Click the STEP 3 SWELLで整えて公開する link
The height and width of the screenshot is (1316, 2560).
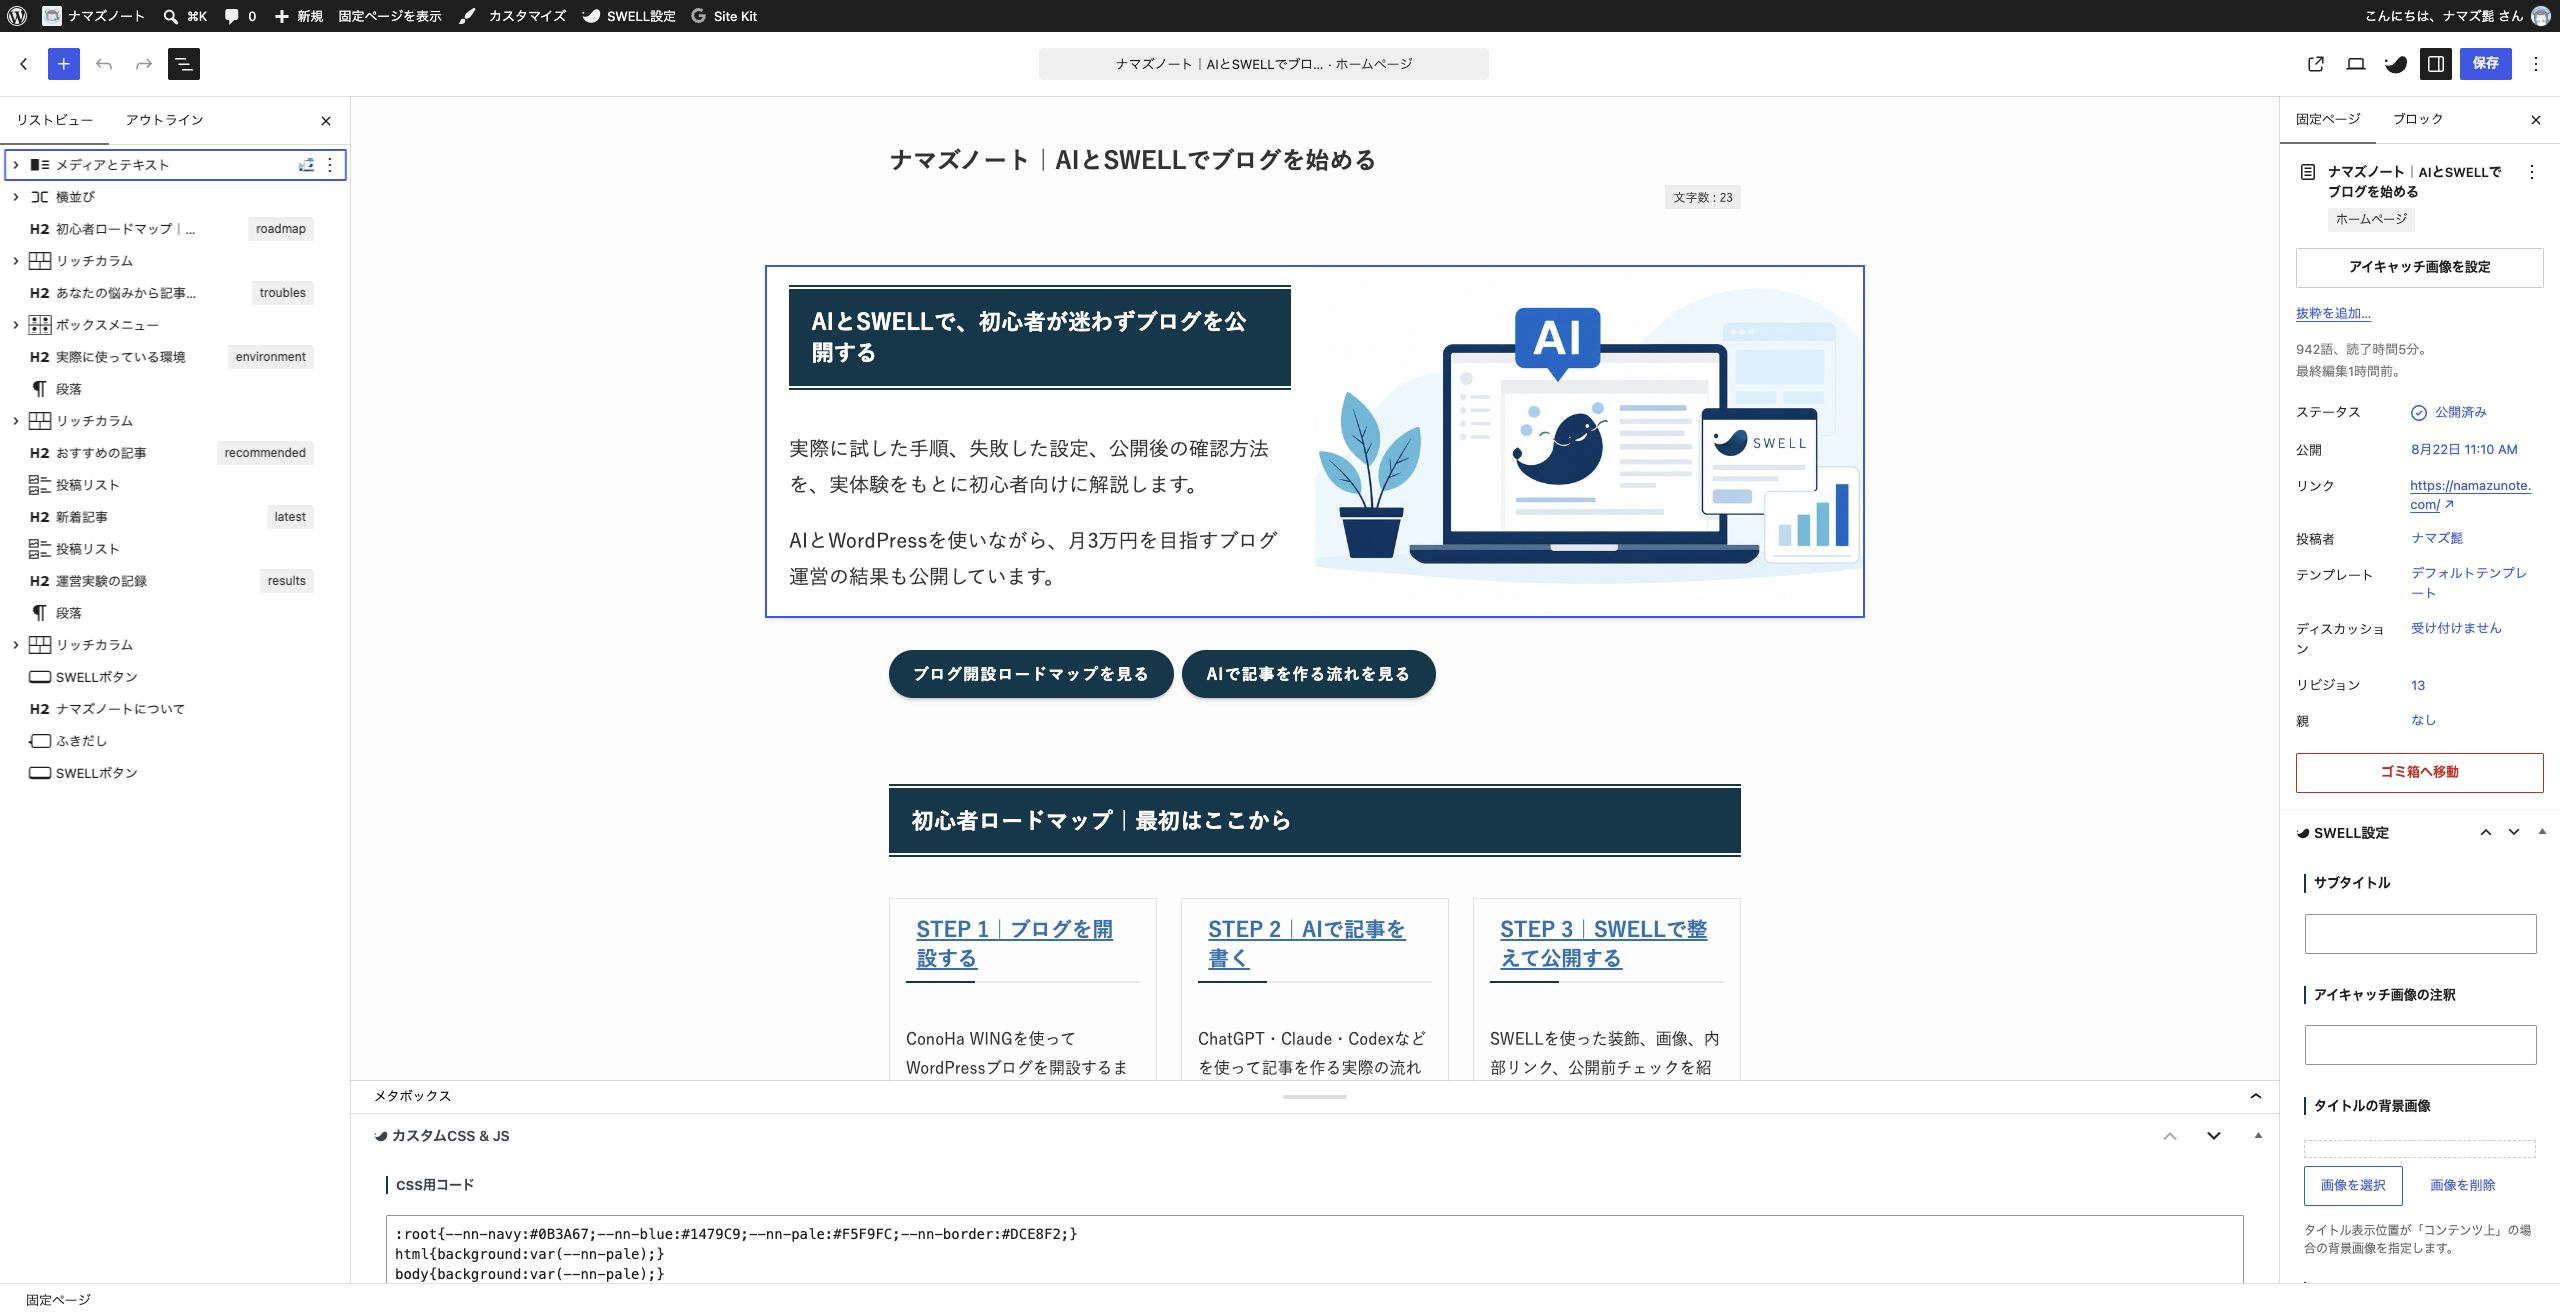coord(1603,943)
